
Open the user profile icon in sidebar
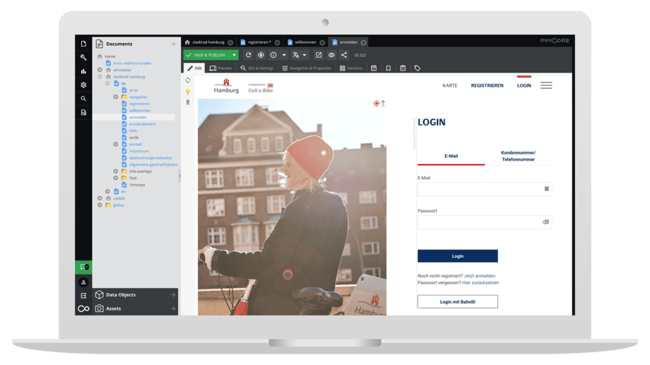(83, 282)
